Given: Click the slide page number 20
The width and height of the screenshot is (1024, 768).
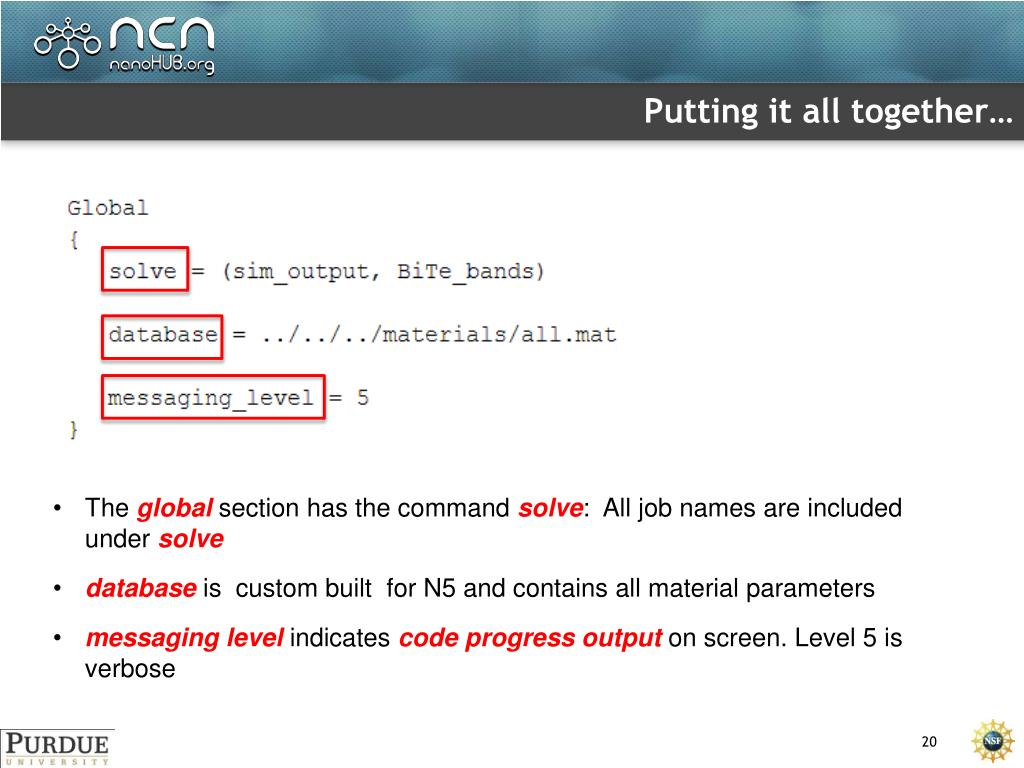Looking at the screenshot, I should click(x=929, y=741).
